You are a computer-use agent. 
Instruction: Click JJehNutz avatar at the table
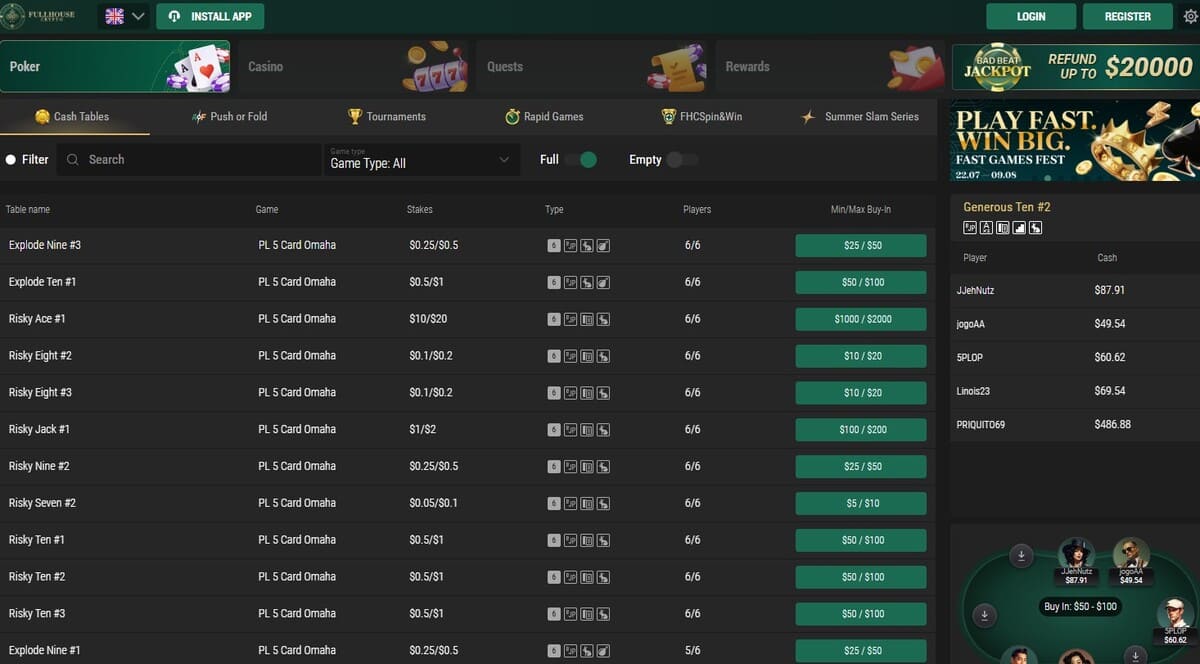pyautogui.click(x=1076, y=554)
